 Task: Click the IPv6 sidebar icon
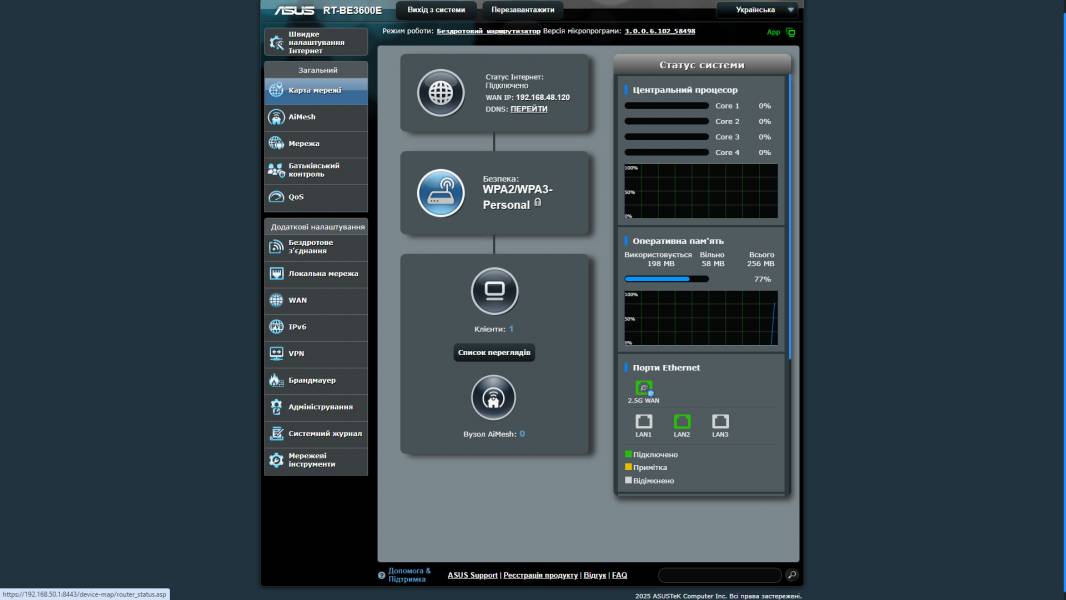(276, 327)
